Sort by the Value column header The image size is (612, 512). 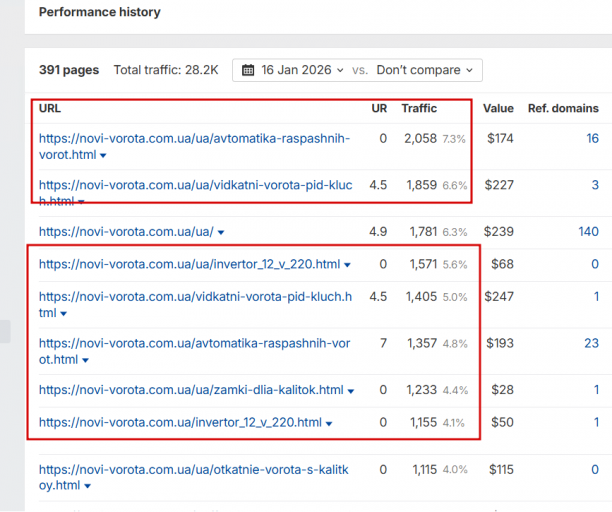(498, 108)
